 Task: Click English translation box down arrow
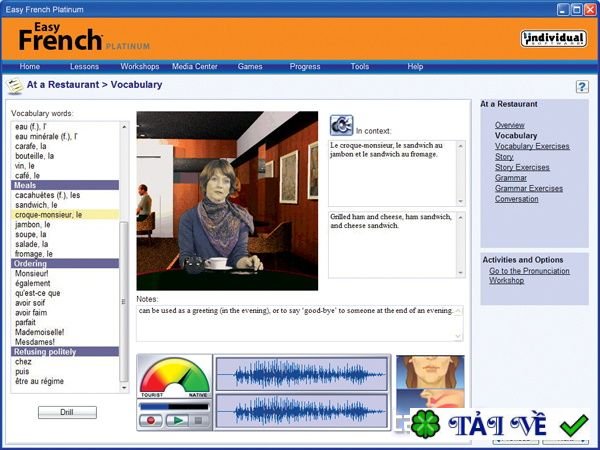click(x=461, y=272)
